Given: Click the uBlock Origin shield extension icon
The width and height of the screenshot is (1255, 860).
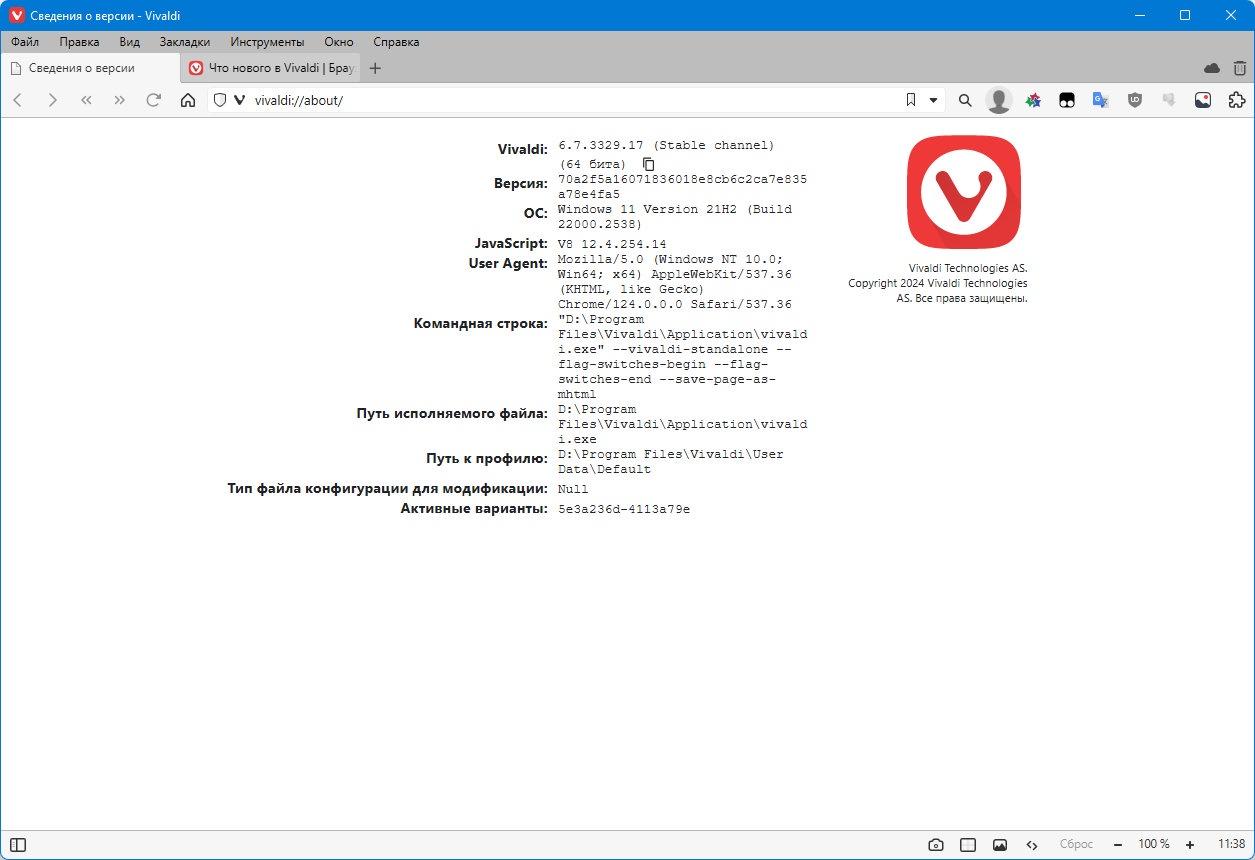Looking at the screenshot, I should coord(1134,100).
